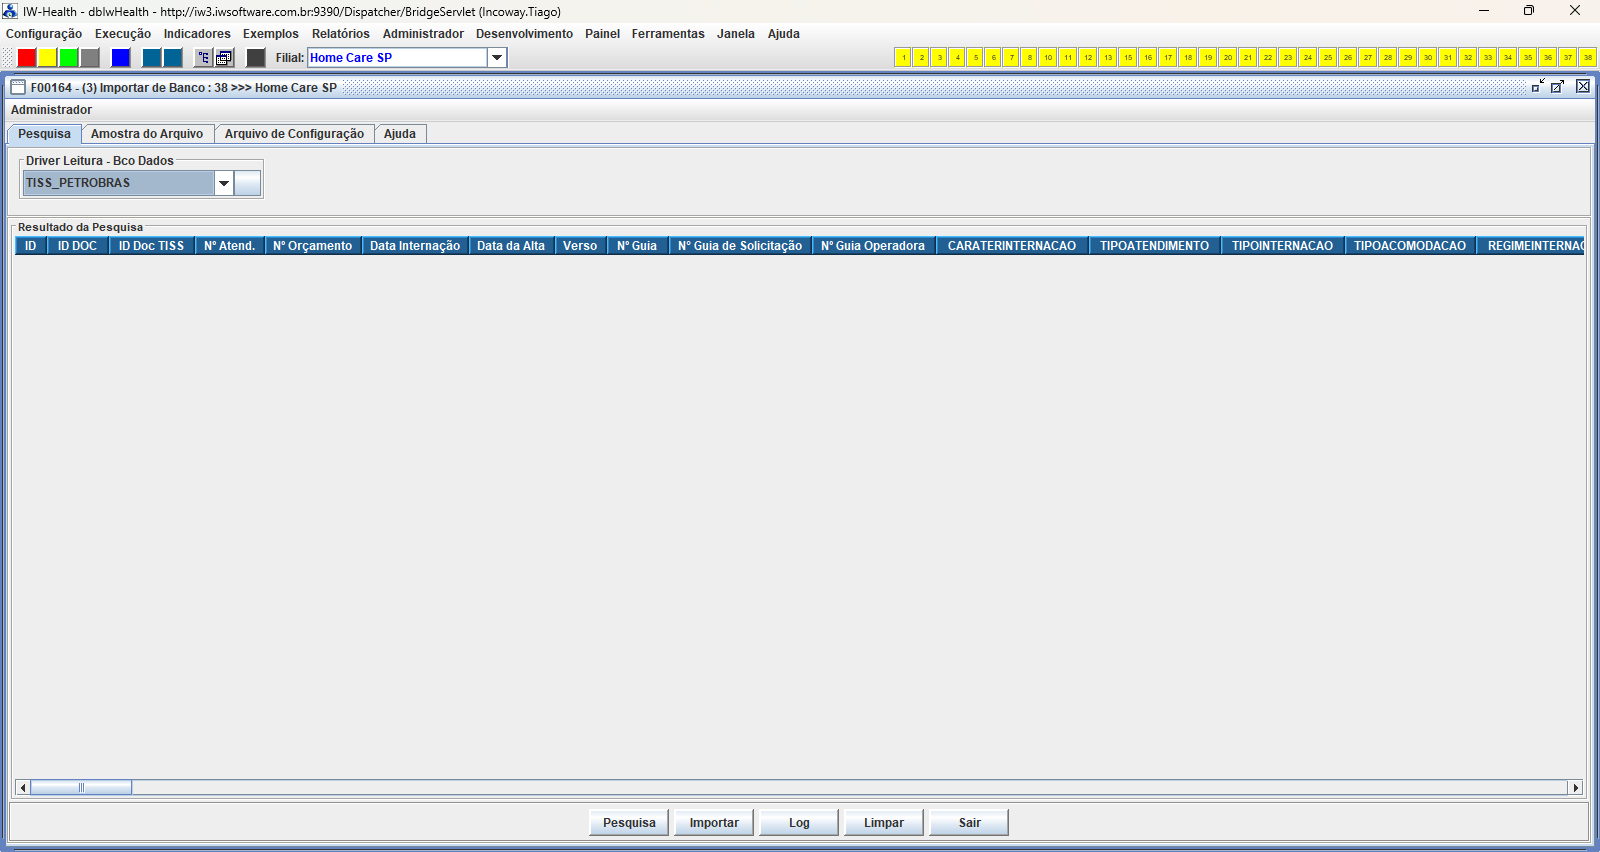This screenshot has width=1600, height=852.
Task: Switch to Arquivo de Configuração tab
Action: [294, 134]
